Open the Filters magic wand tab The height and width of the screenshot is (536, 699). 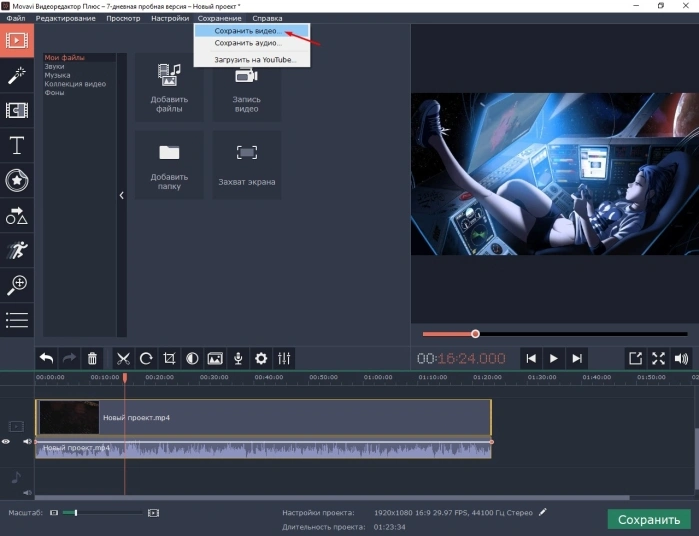pyautogui.click(x=16, y=75)
